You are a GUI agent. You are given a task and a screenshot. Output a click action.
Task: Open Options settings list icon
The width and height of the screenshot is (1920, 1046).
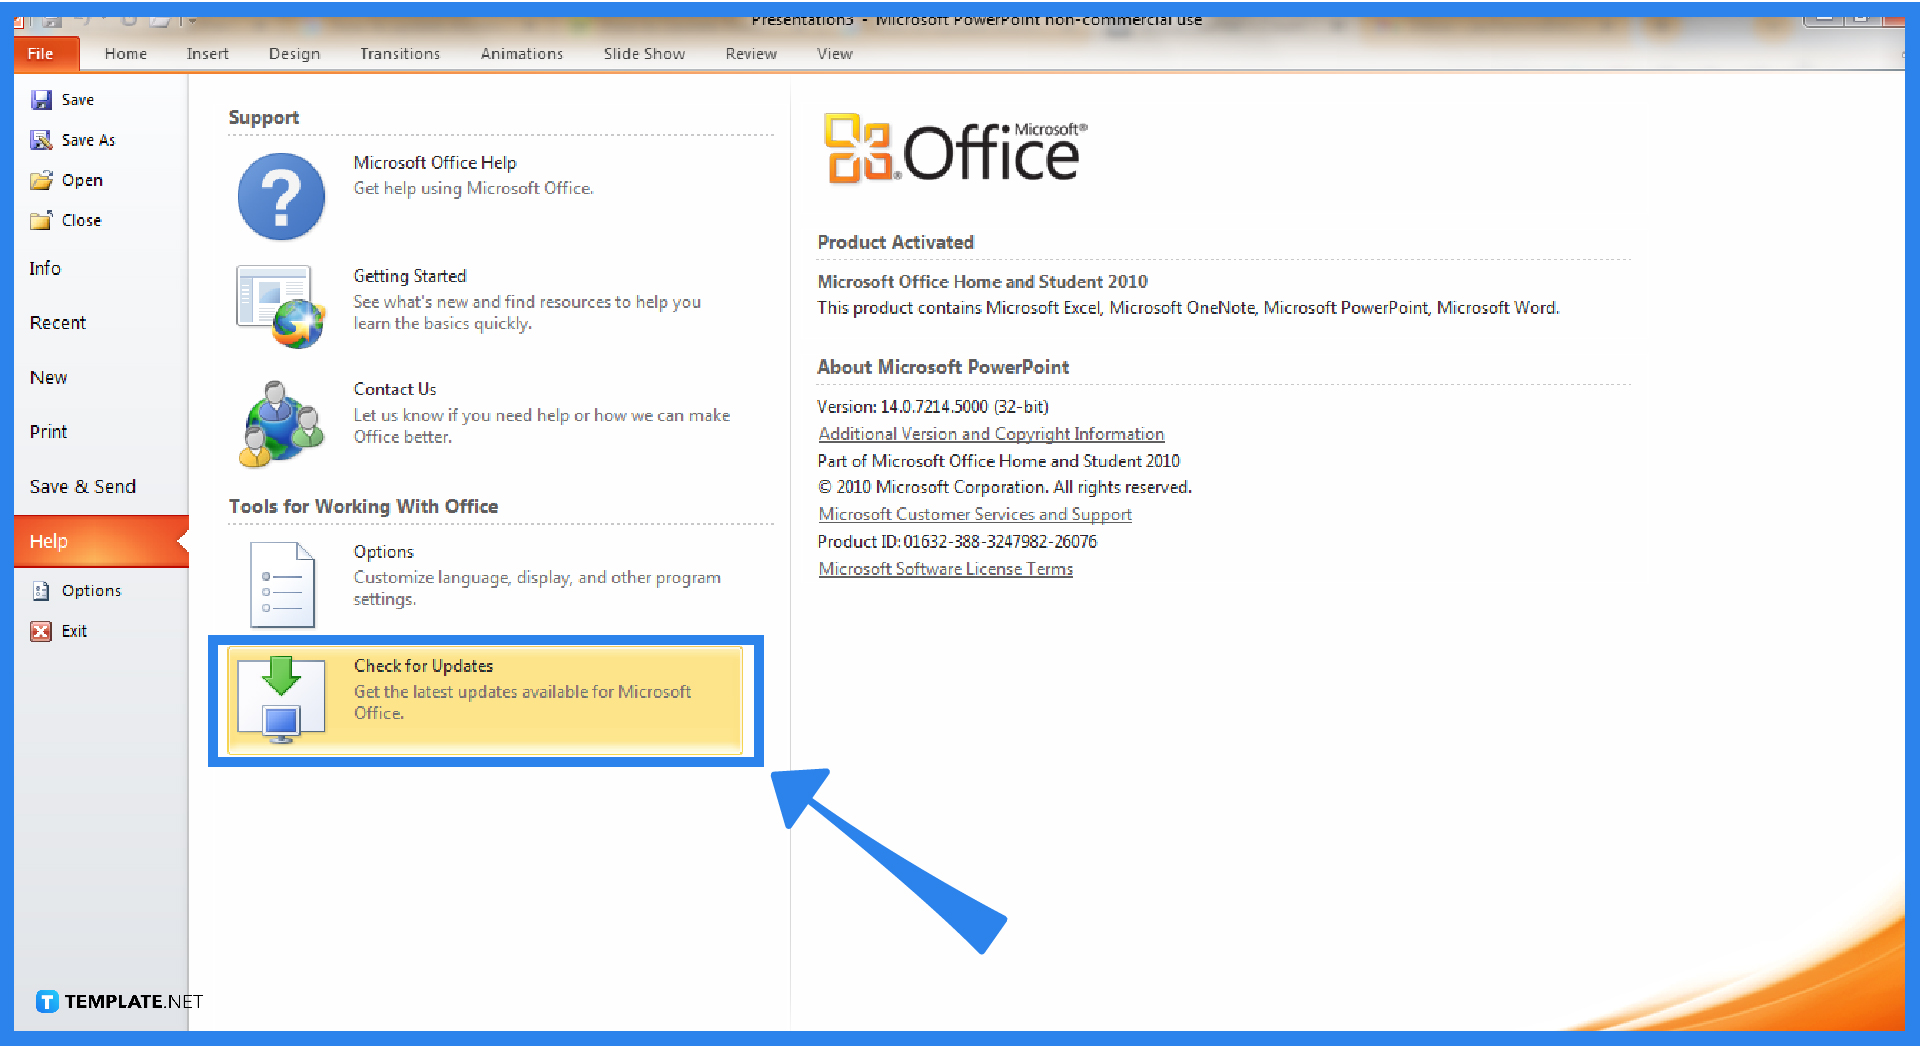pyautogui.click(x=281, y=583)
